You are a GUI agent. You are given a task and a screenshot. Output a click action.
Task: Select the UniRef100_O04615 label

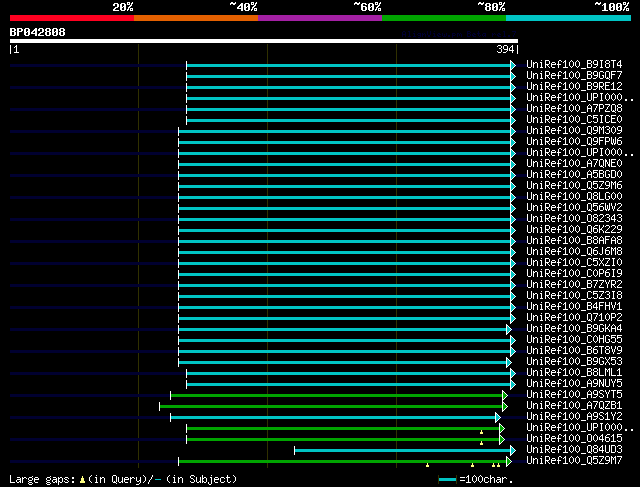tap(574, 439)
